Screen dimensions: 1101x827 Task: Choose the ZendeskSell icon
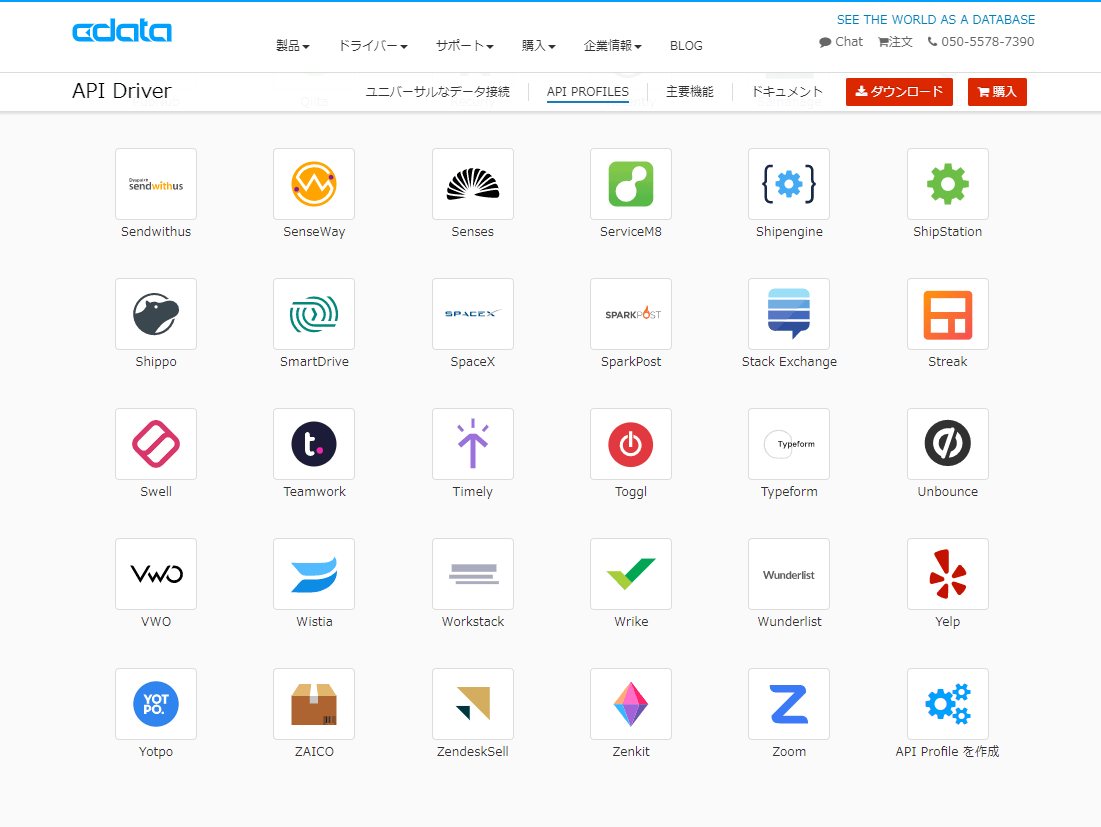tap(473, 703)
